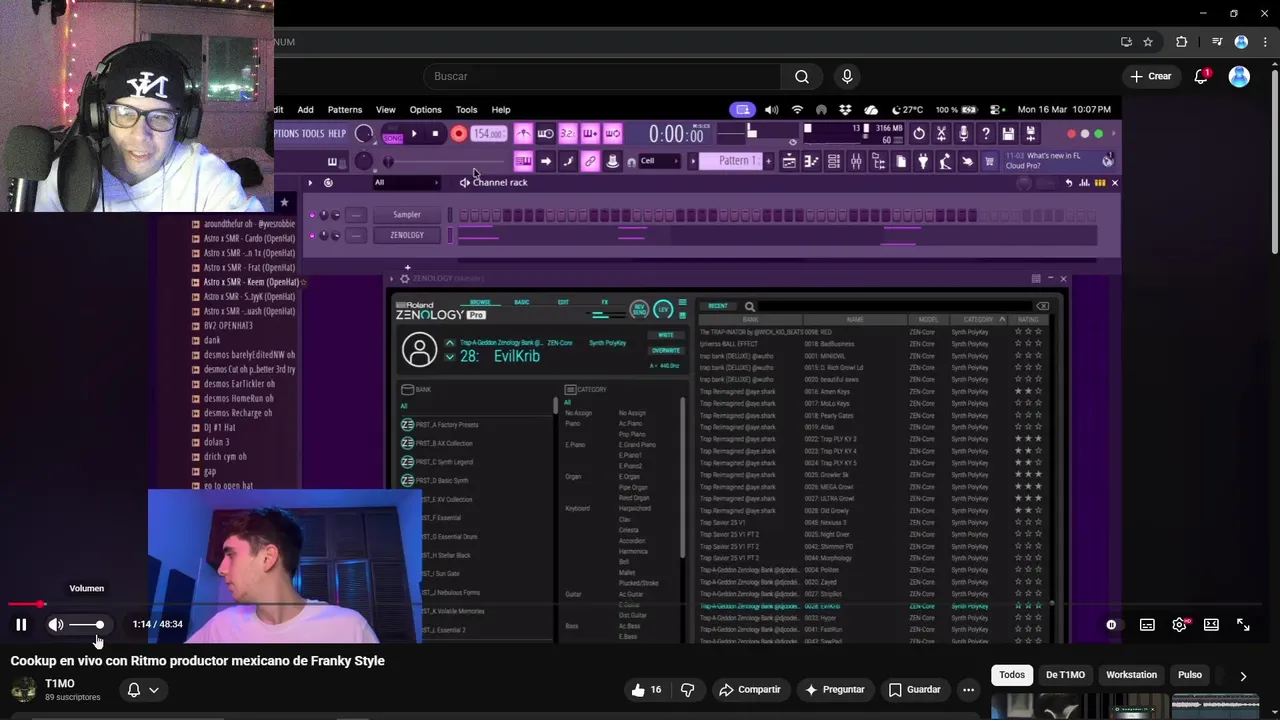The height and width of the screenshot is (720, 1280).
Task: Open the All channel filter dropdown
Action: pyautogui.click(x=405, y=183)
